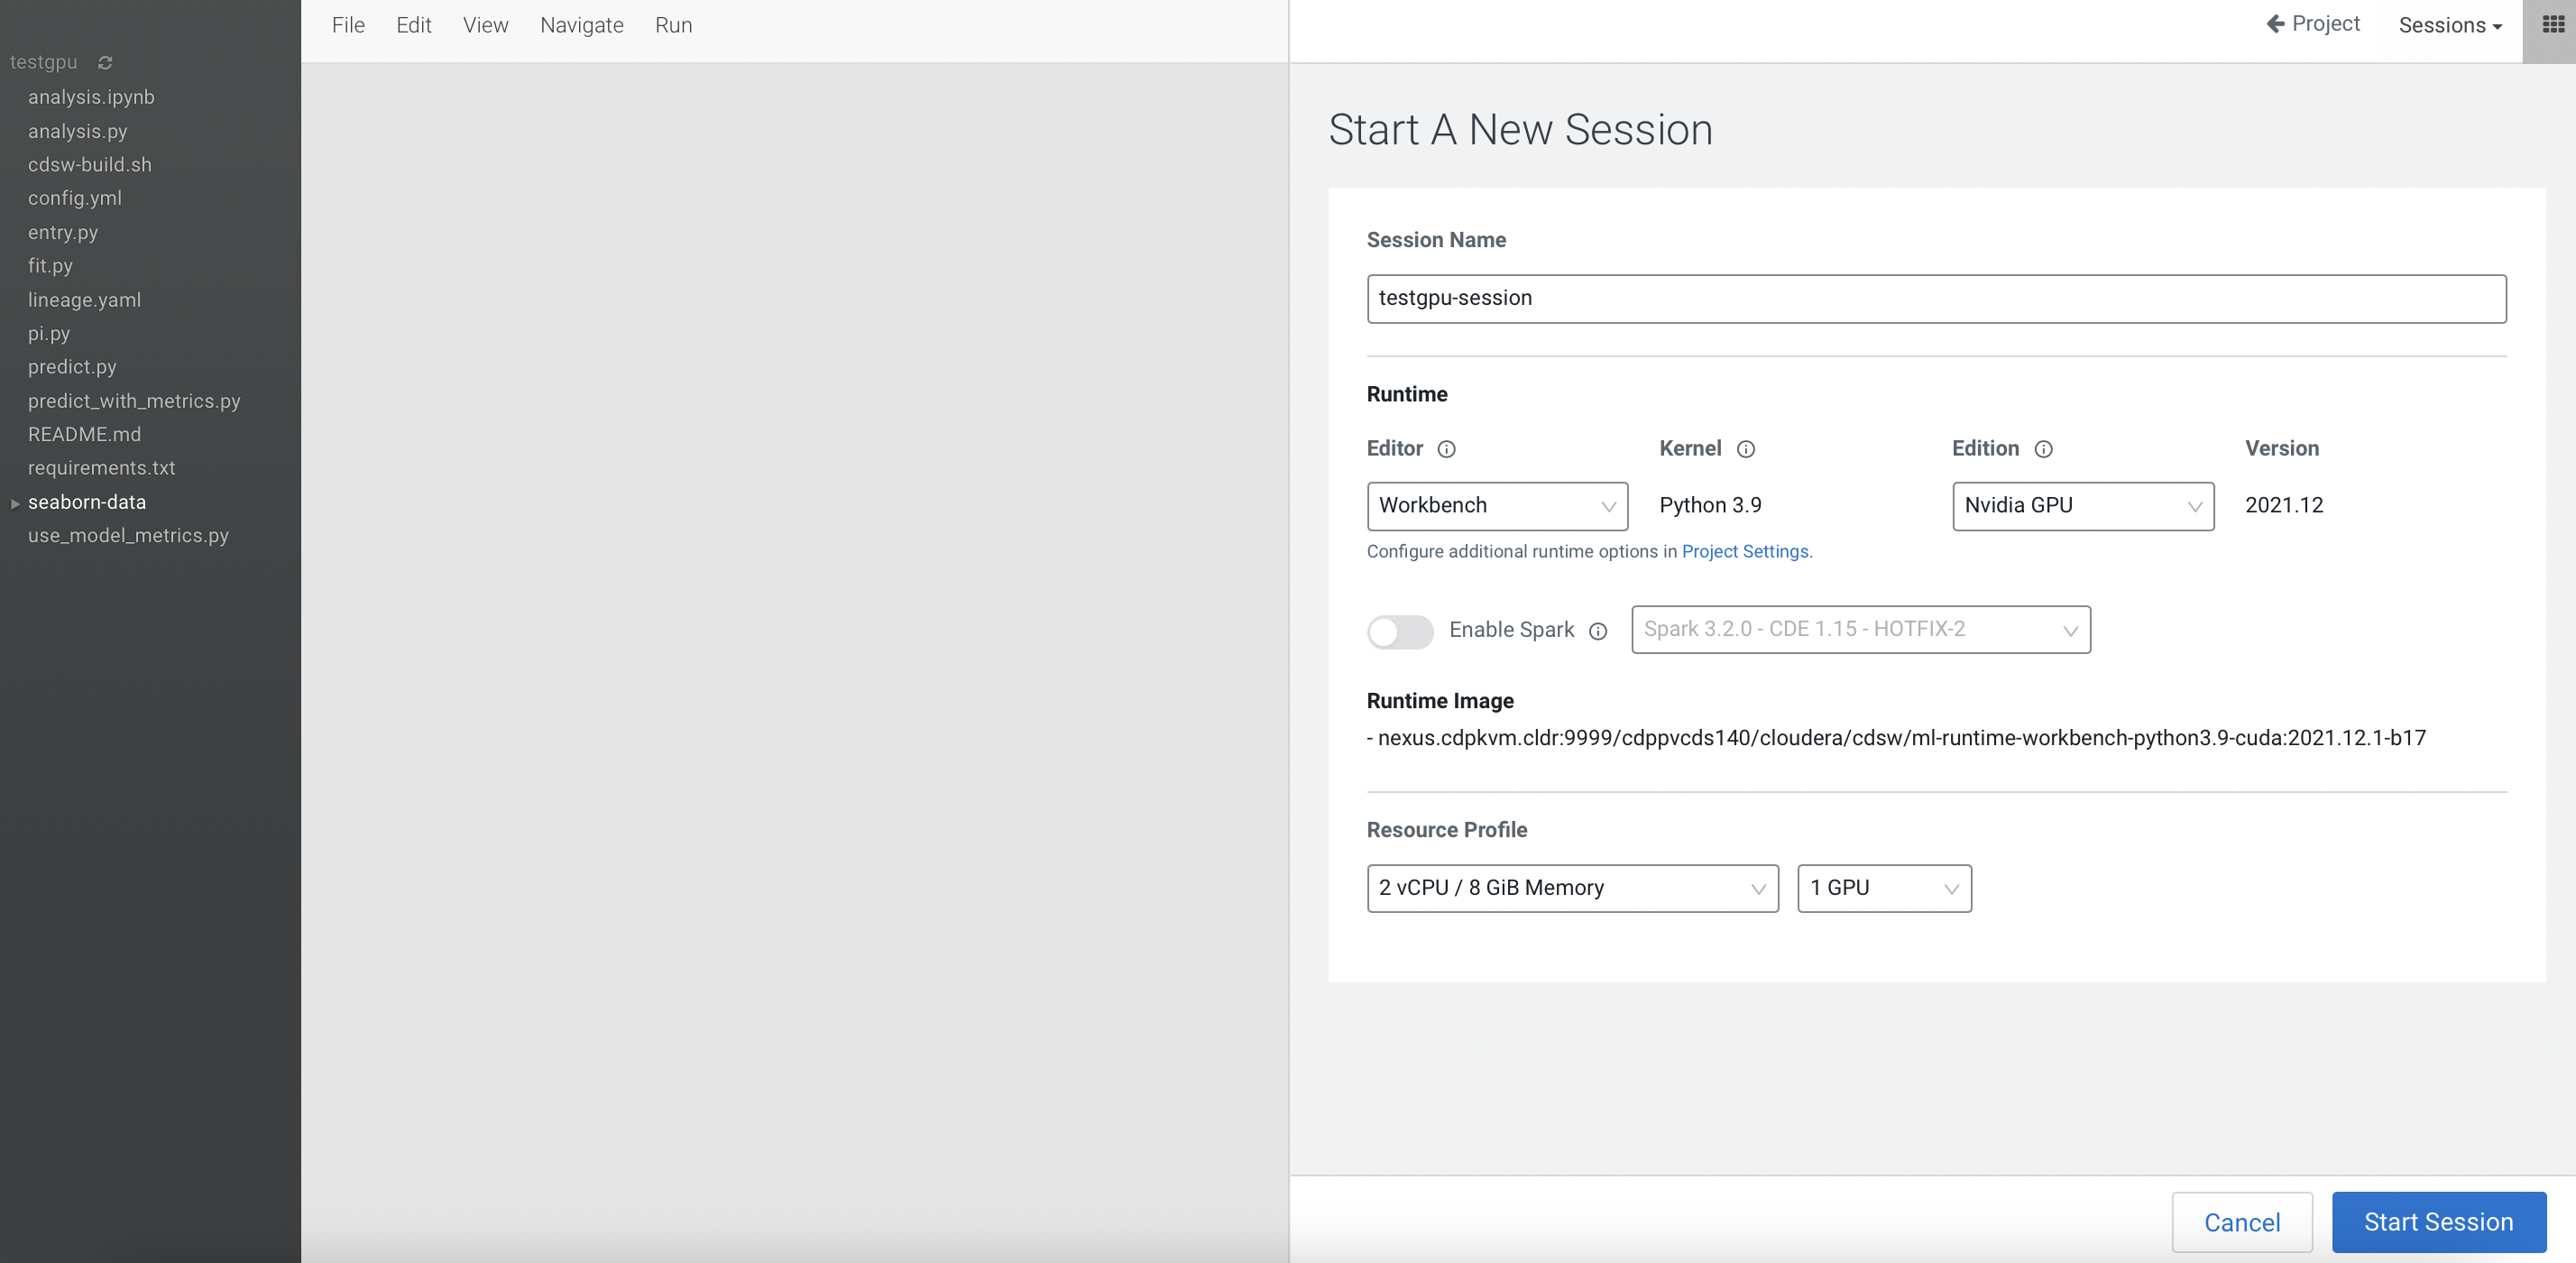Click the Session Name input field
2576x1263 pixels.
click(1935, 298)
